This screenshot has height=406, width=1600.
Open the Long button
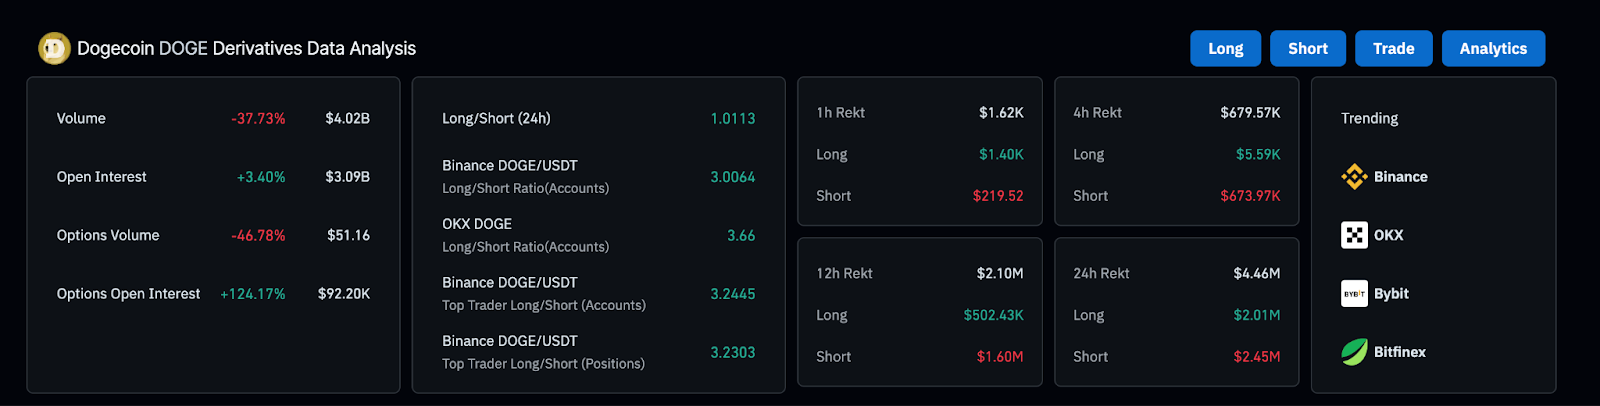[1225, 48]
